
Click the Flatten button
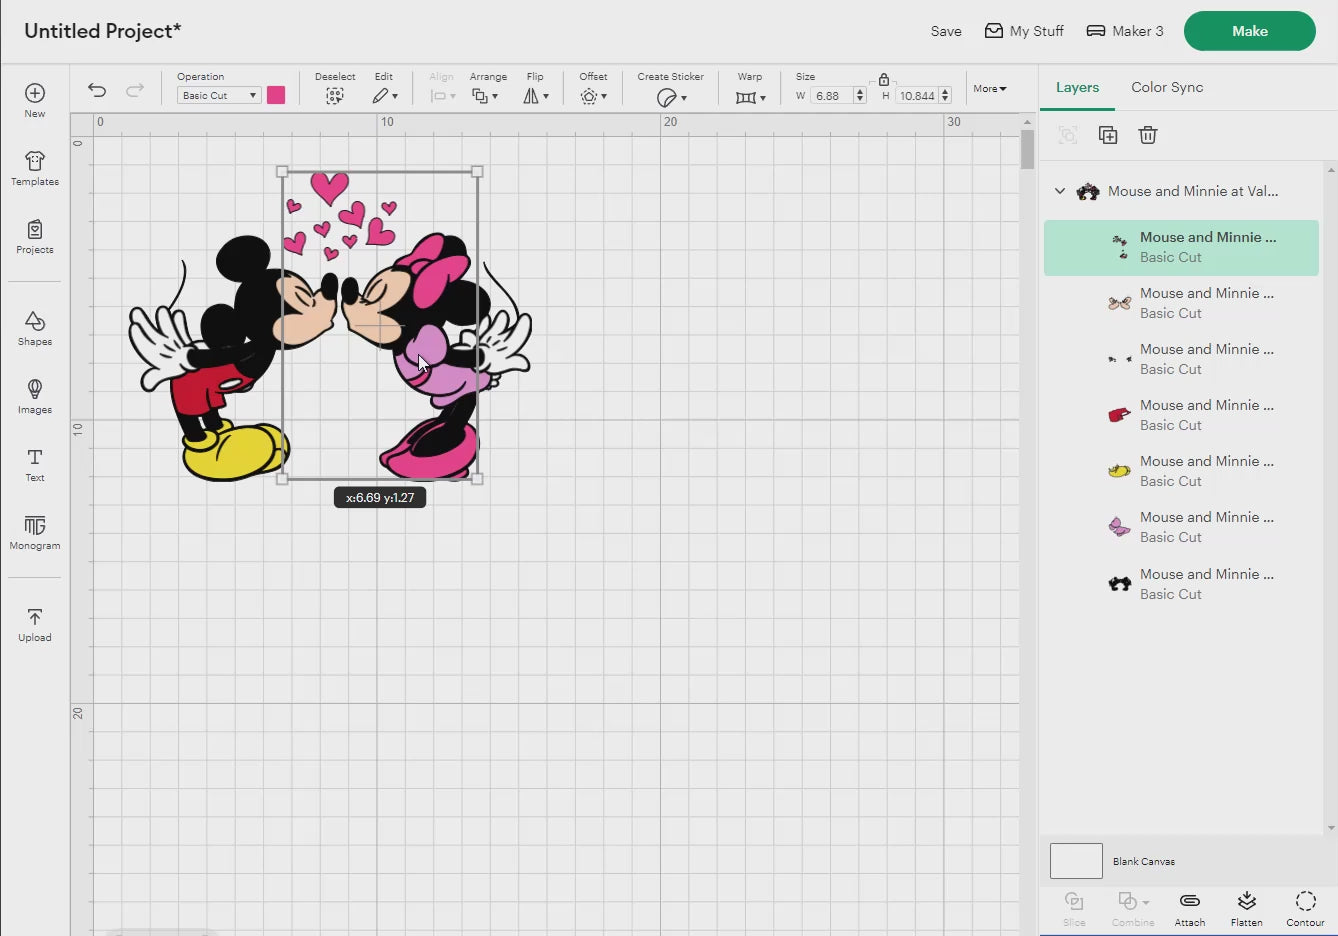[x=1247, y=909]
